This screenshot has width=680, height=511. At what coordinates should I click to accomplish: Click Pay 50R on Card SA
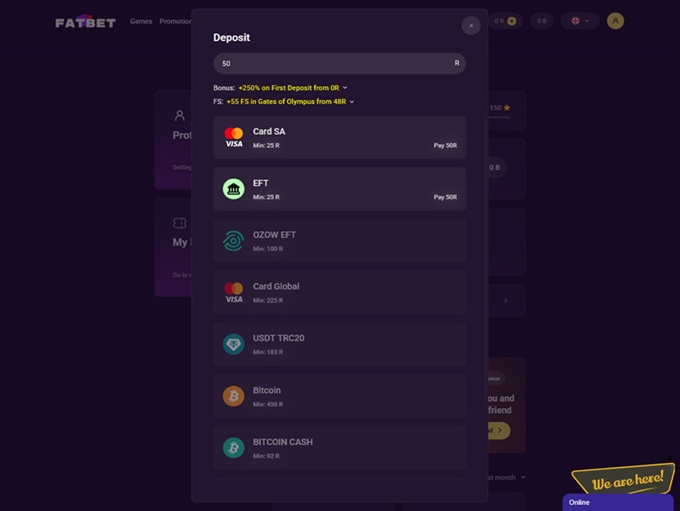pos(445,145)
